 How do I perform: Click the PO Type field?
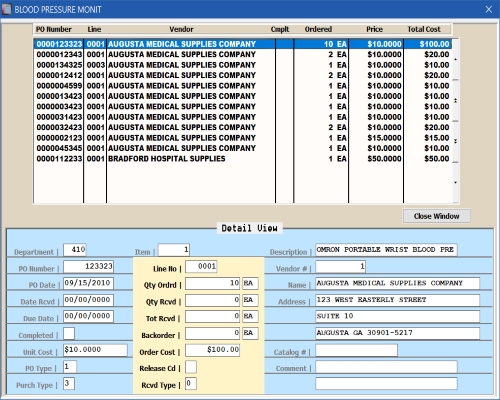click(x=70, y=366)
